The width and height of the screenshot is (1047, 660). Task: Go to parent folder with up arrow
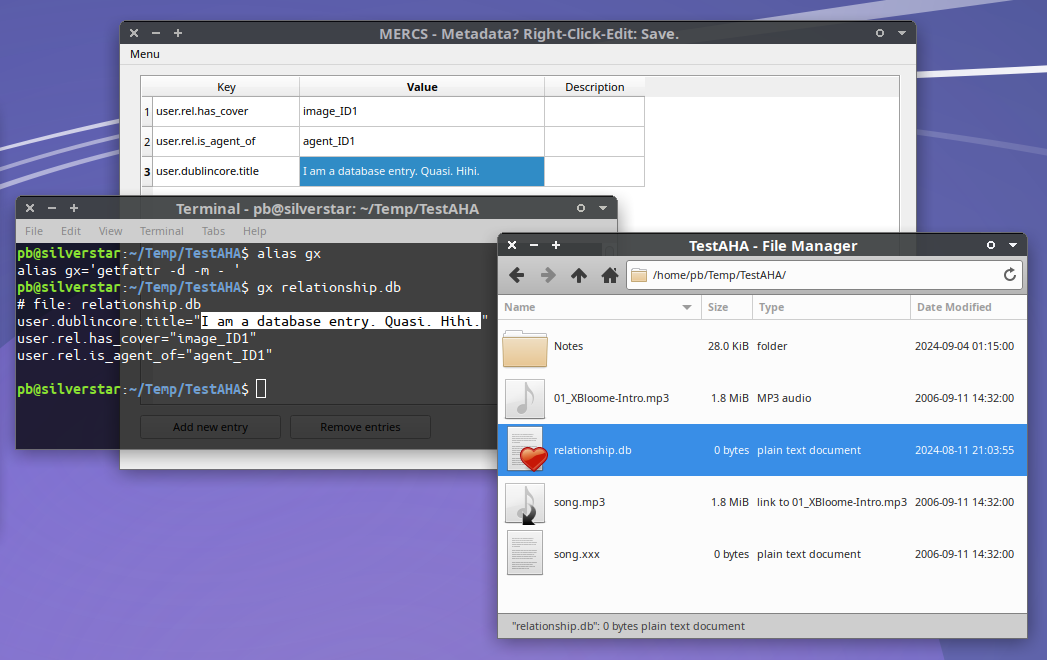point(578,275)
